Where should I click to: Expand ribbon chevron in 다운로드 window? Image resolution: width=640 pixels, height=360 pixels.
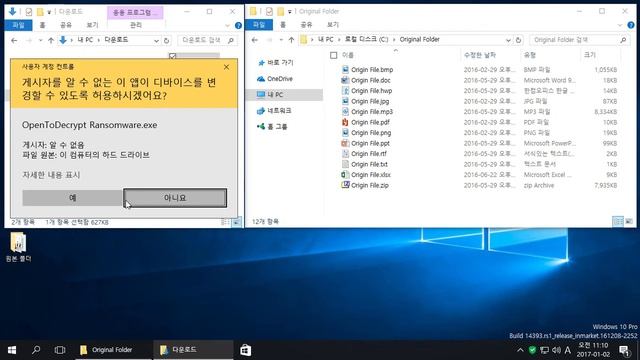click(x=227, y=25)
